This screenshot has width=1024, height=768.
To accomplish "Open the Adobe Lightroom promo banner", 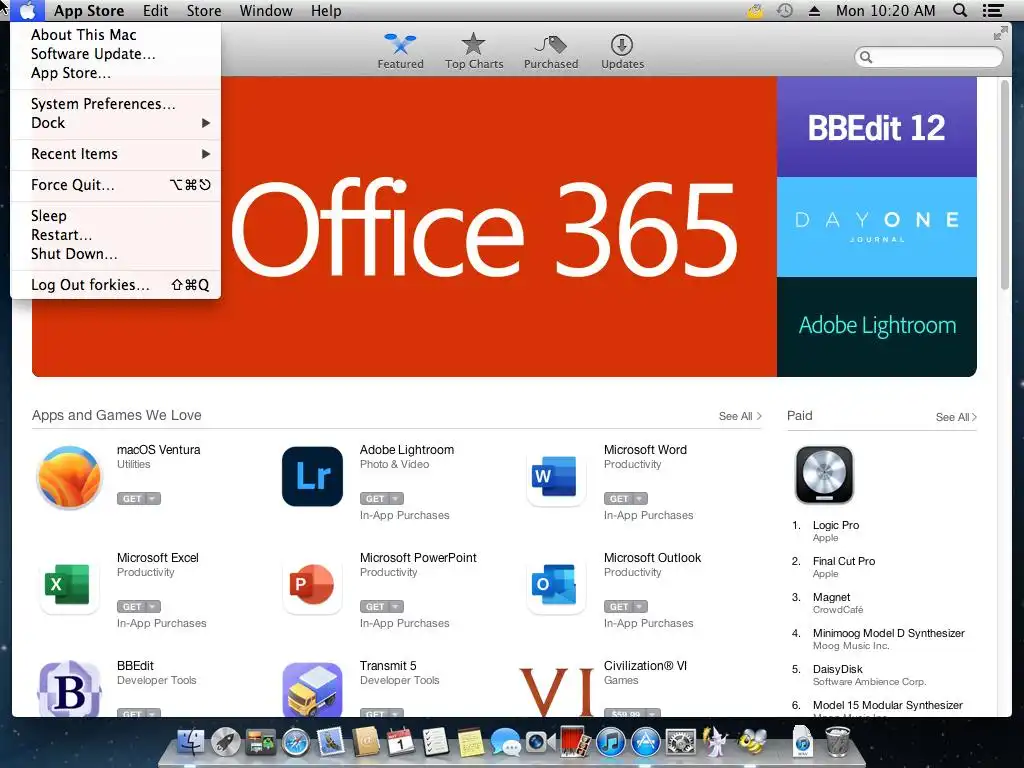I will click(876, 327).
